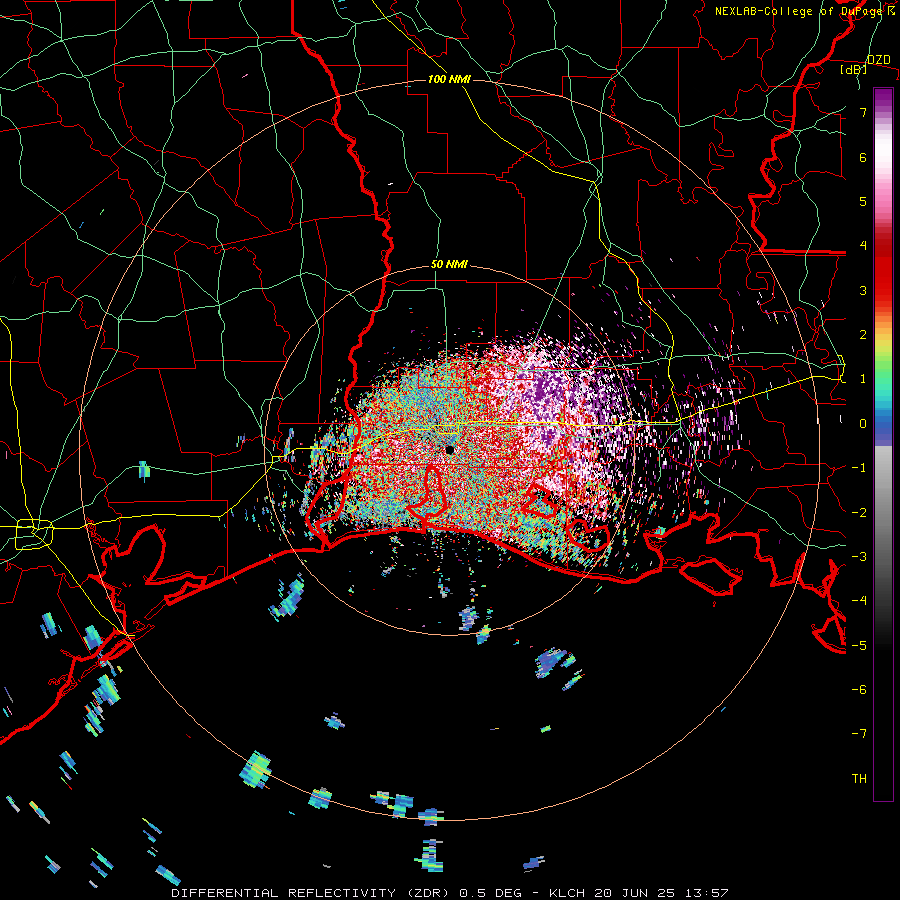The width and height of the screenshot is (900, 900).
Task: Click the "TH" threshold label on the color scale
Action: 859,779
